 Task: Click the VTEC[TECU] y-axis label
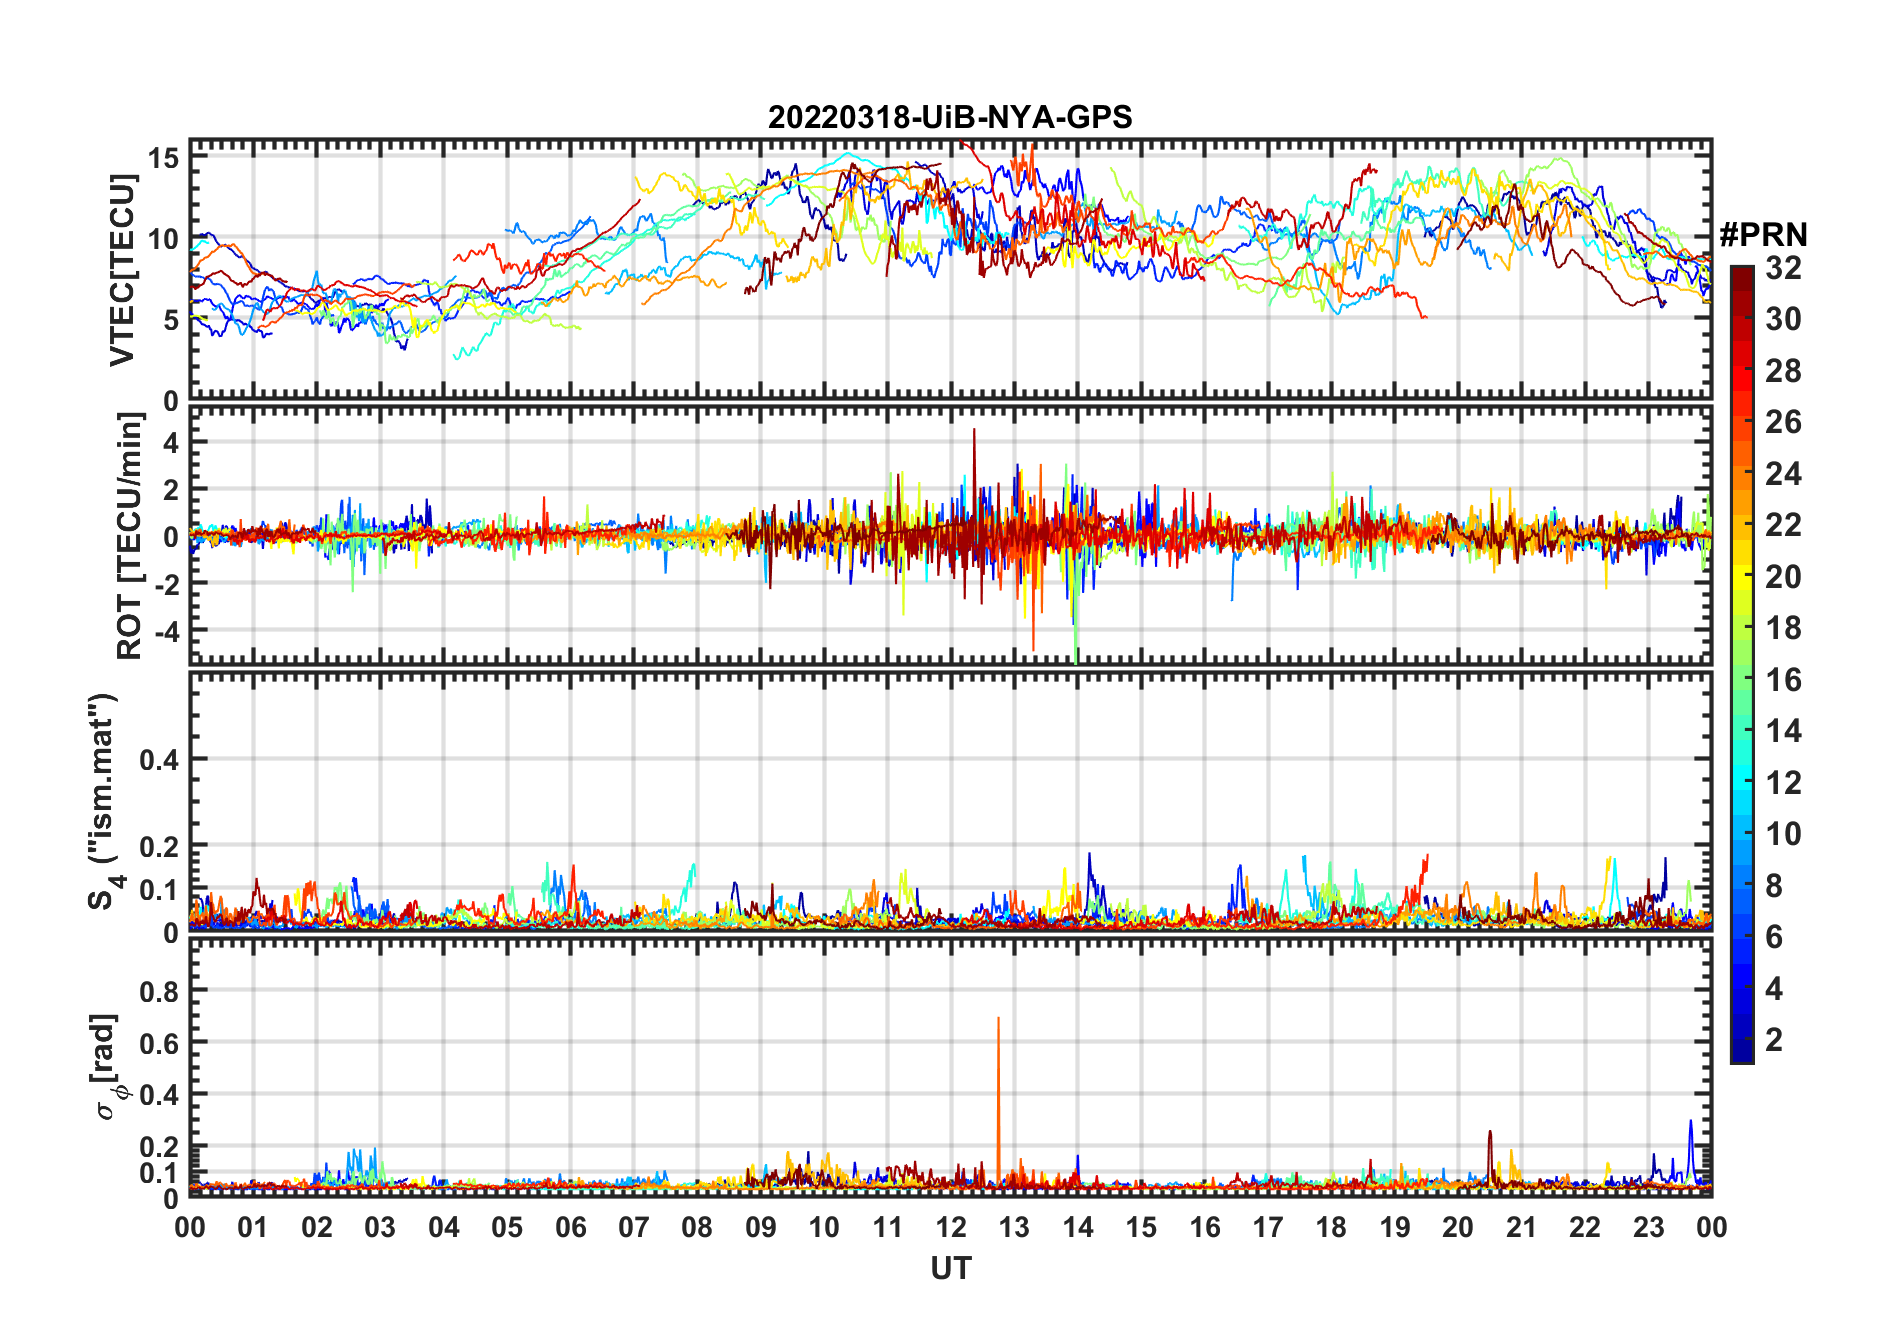click(x=122, y=269)
